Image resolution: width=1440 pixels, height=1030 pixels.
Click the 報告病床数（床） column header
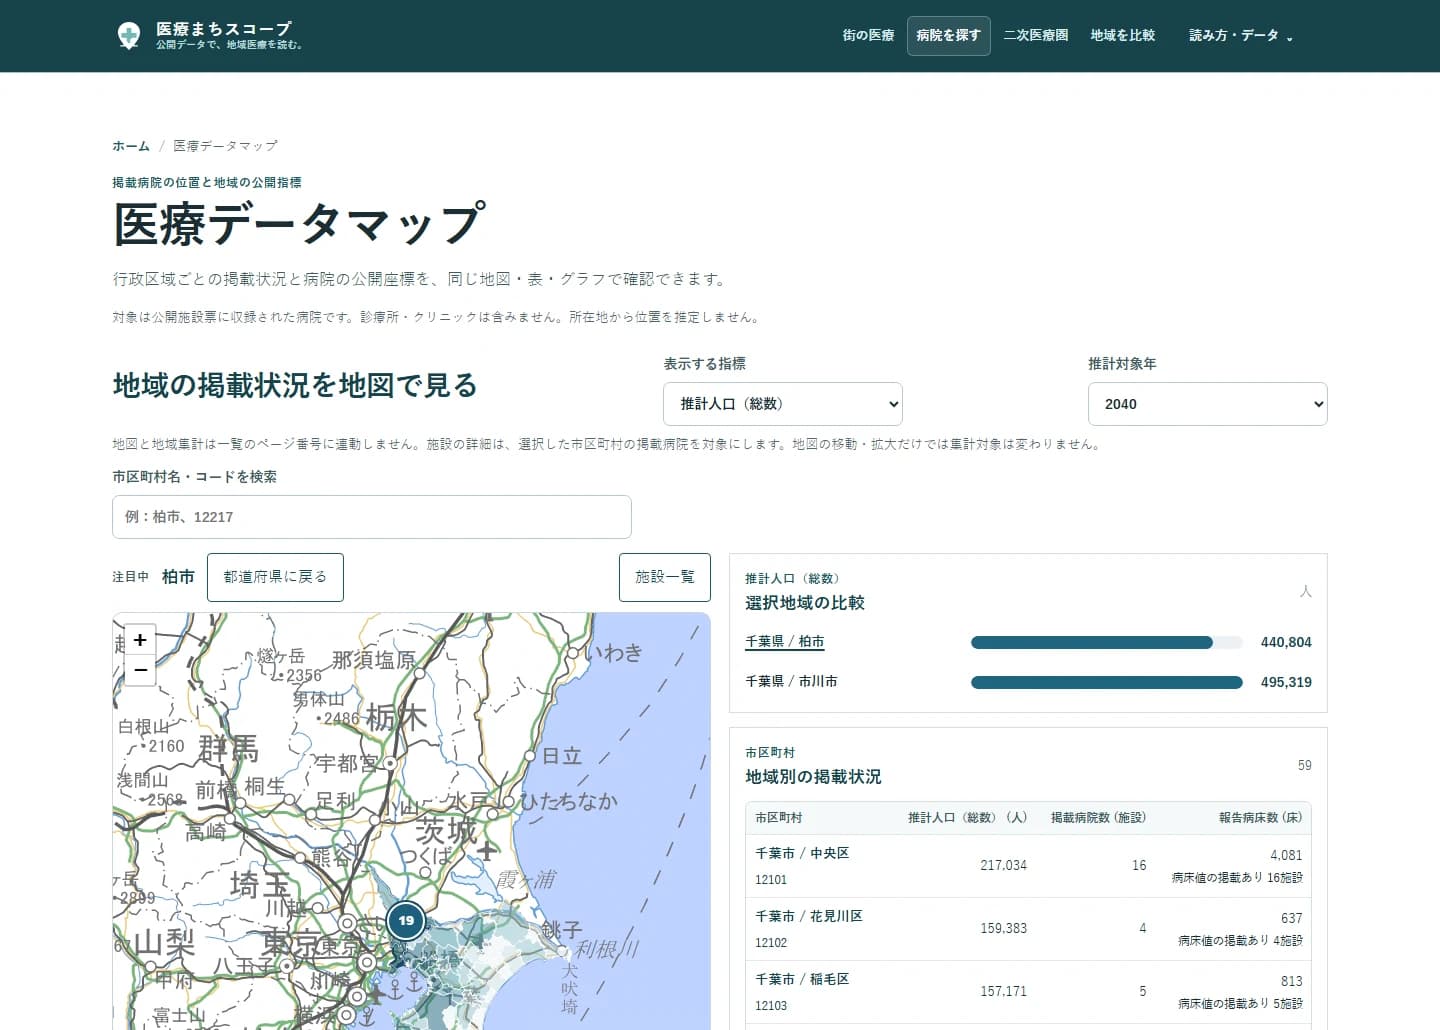1260,818
